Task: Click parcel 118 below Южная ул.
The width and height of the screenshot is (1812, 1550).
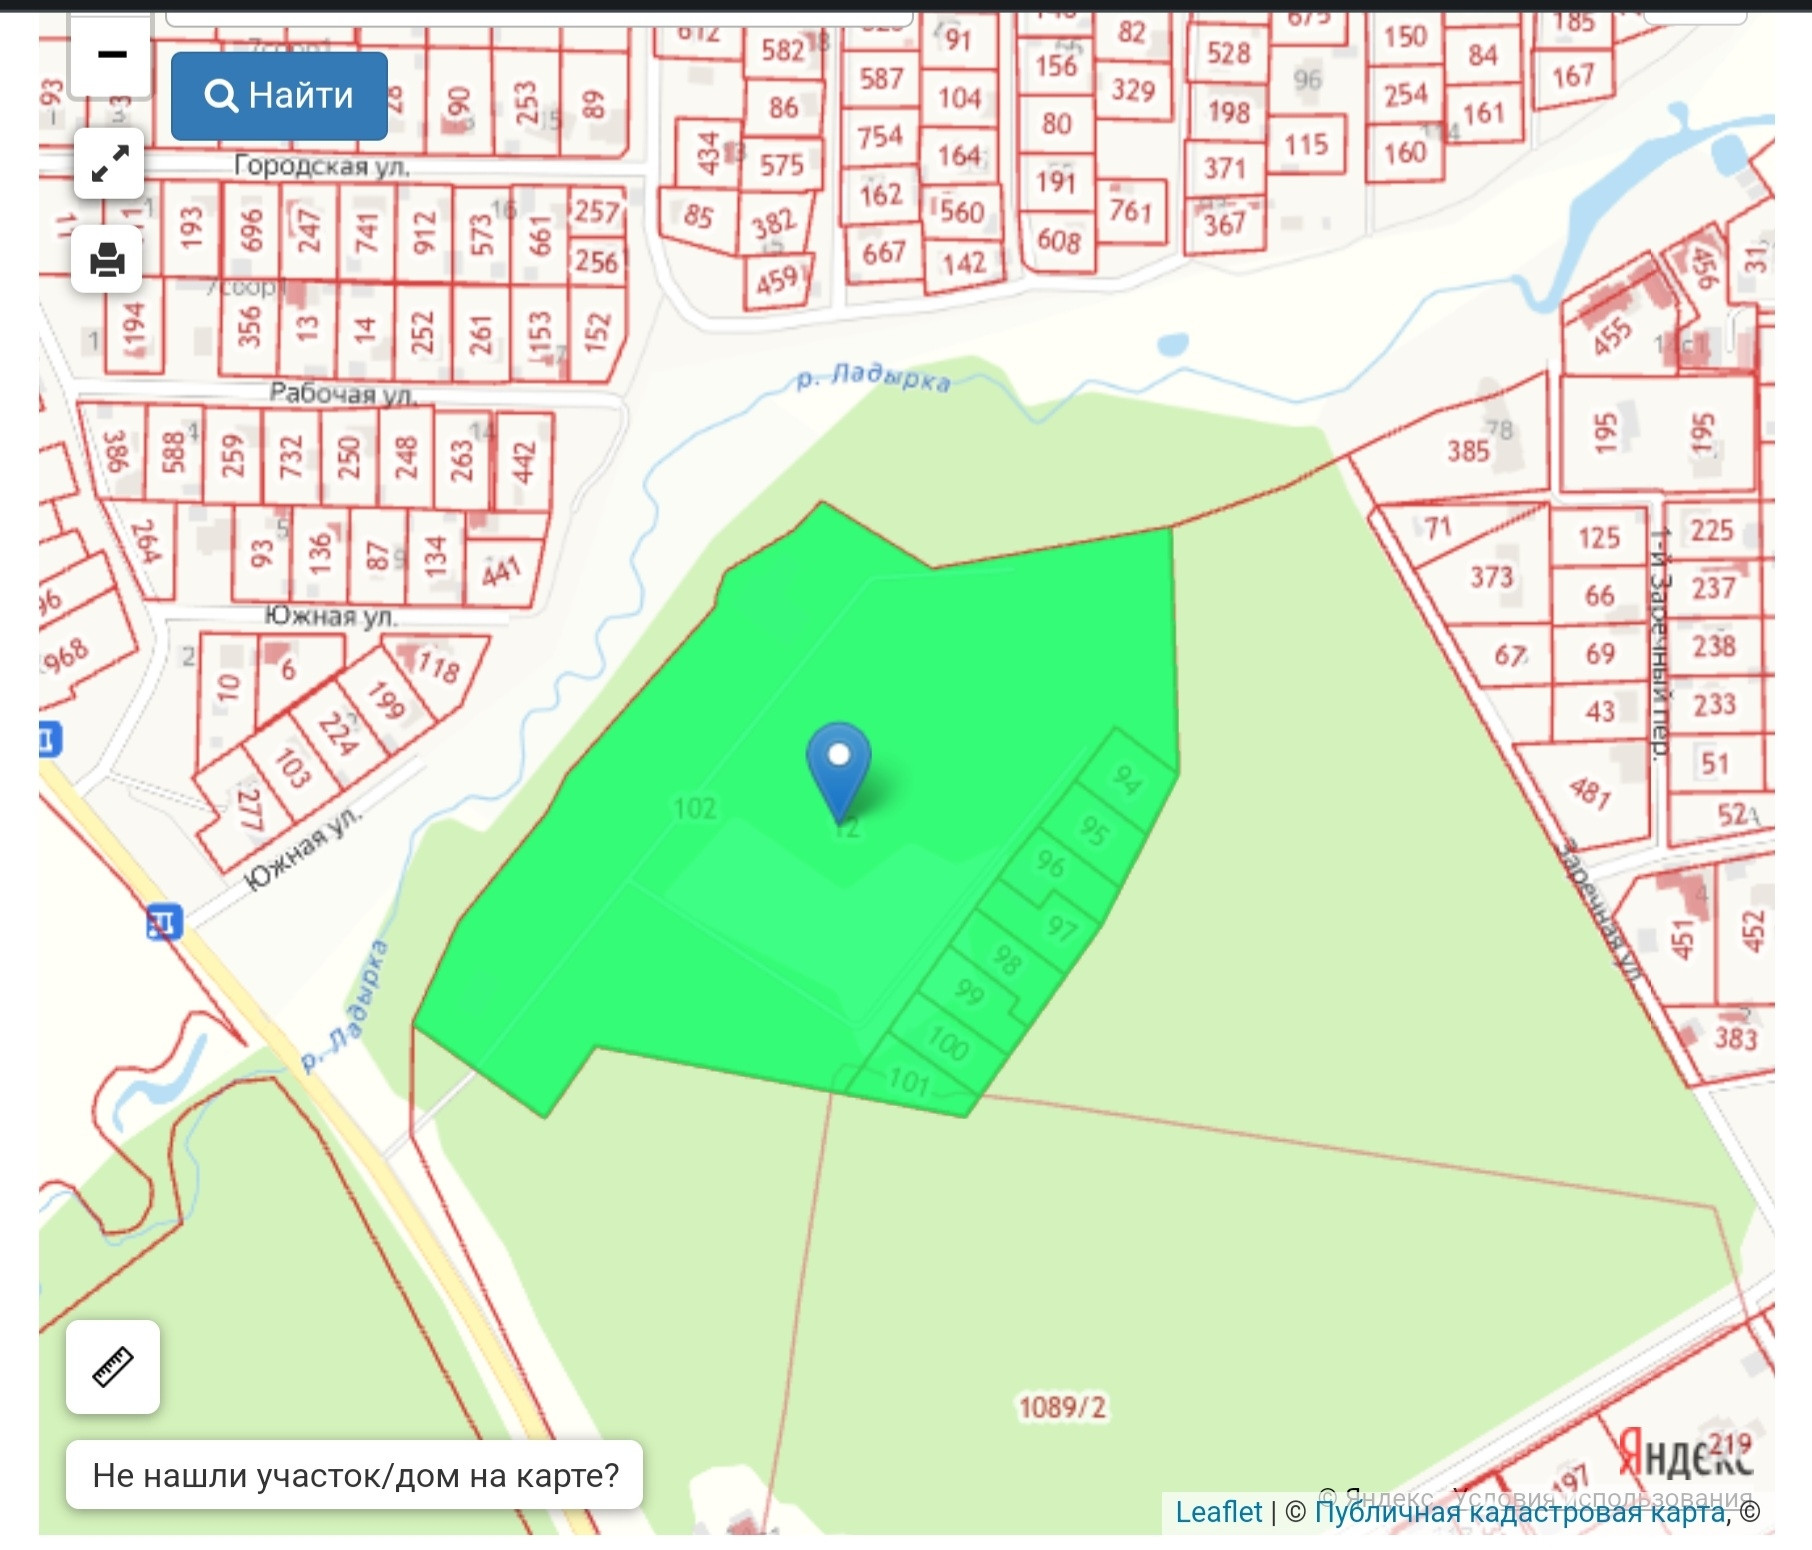Action: tap(437, 665)
